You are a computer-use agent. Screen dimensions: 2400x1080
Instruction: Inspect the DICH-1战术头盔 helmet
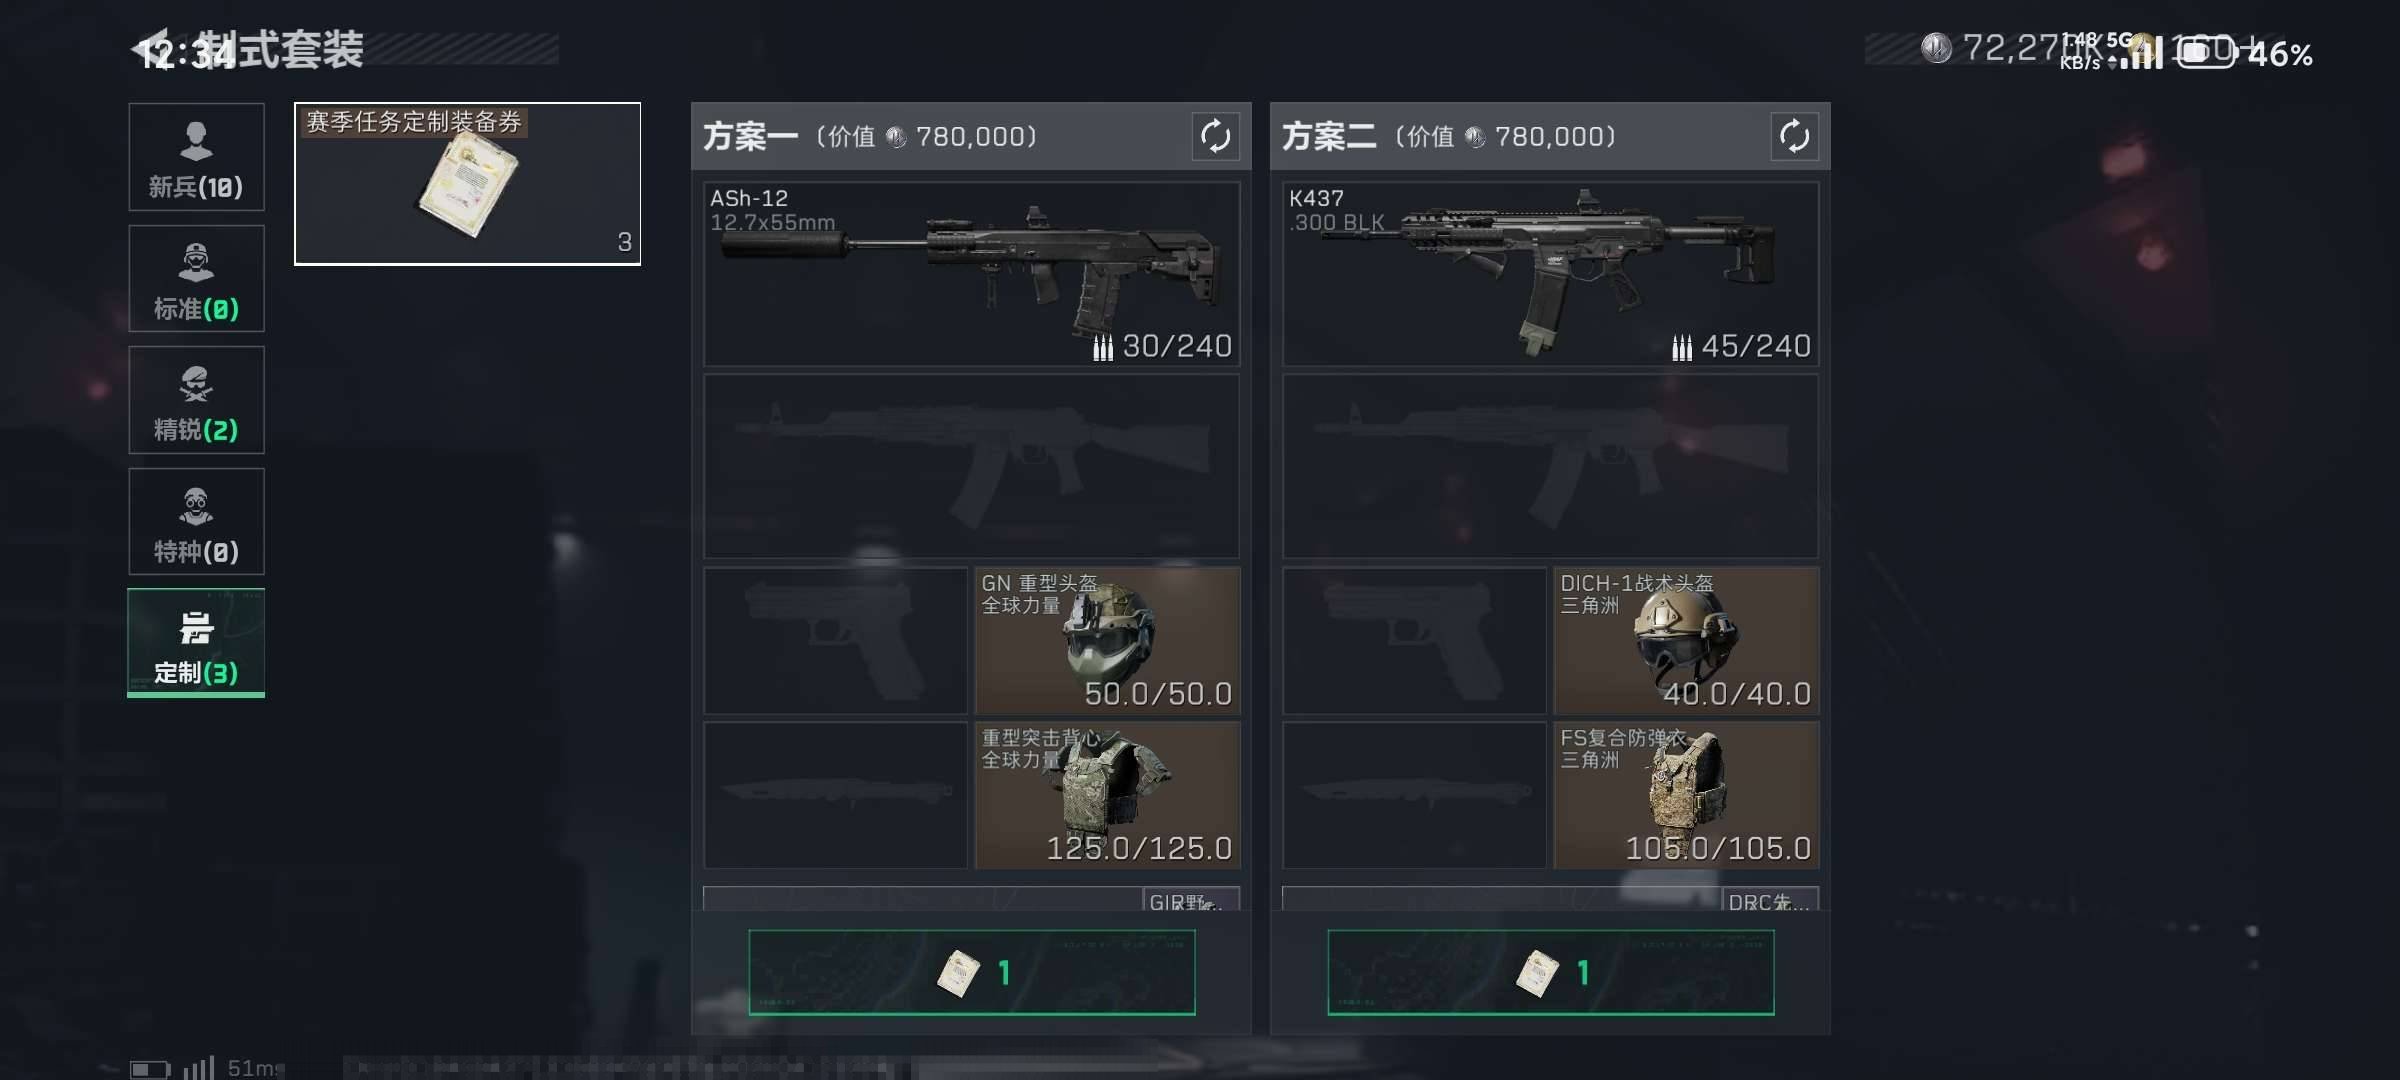1686,640
